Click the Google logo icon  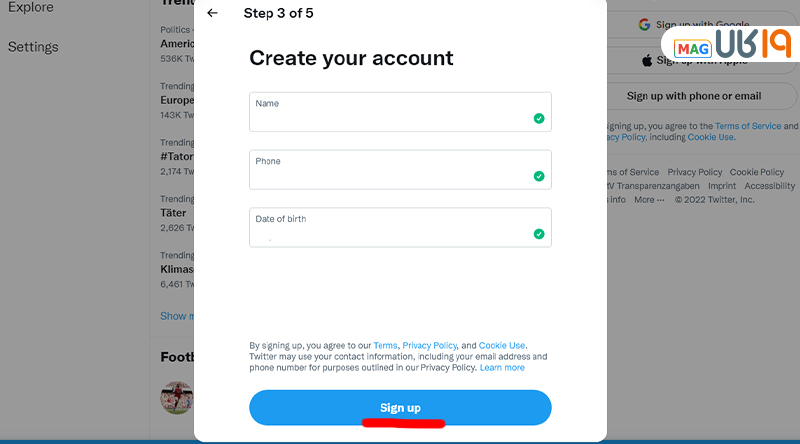click(644, 24)
